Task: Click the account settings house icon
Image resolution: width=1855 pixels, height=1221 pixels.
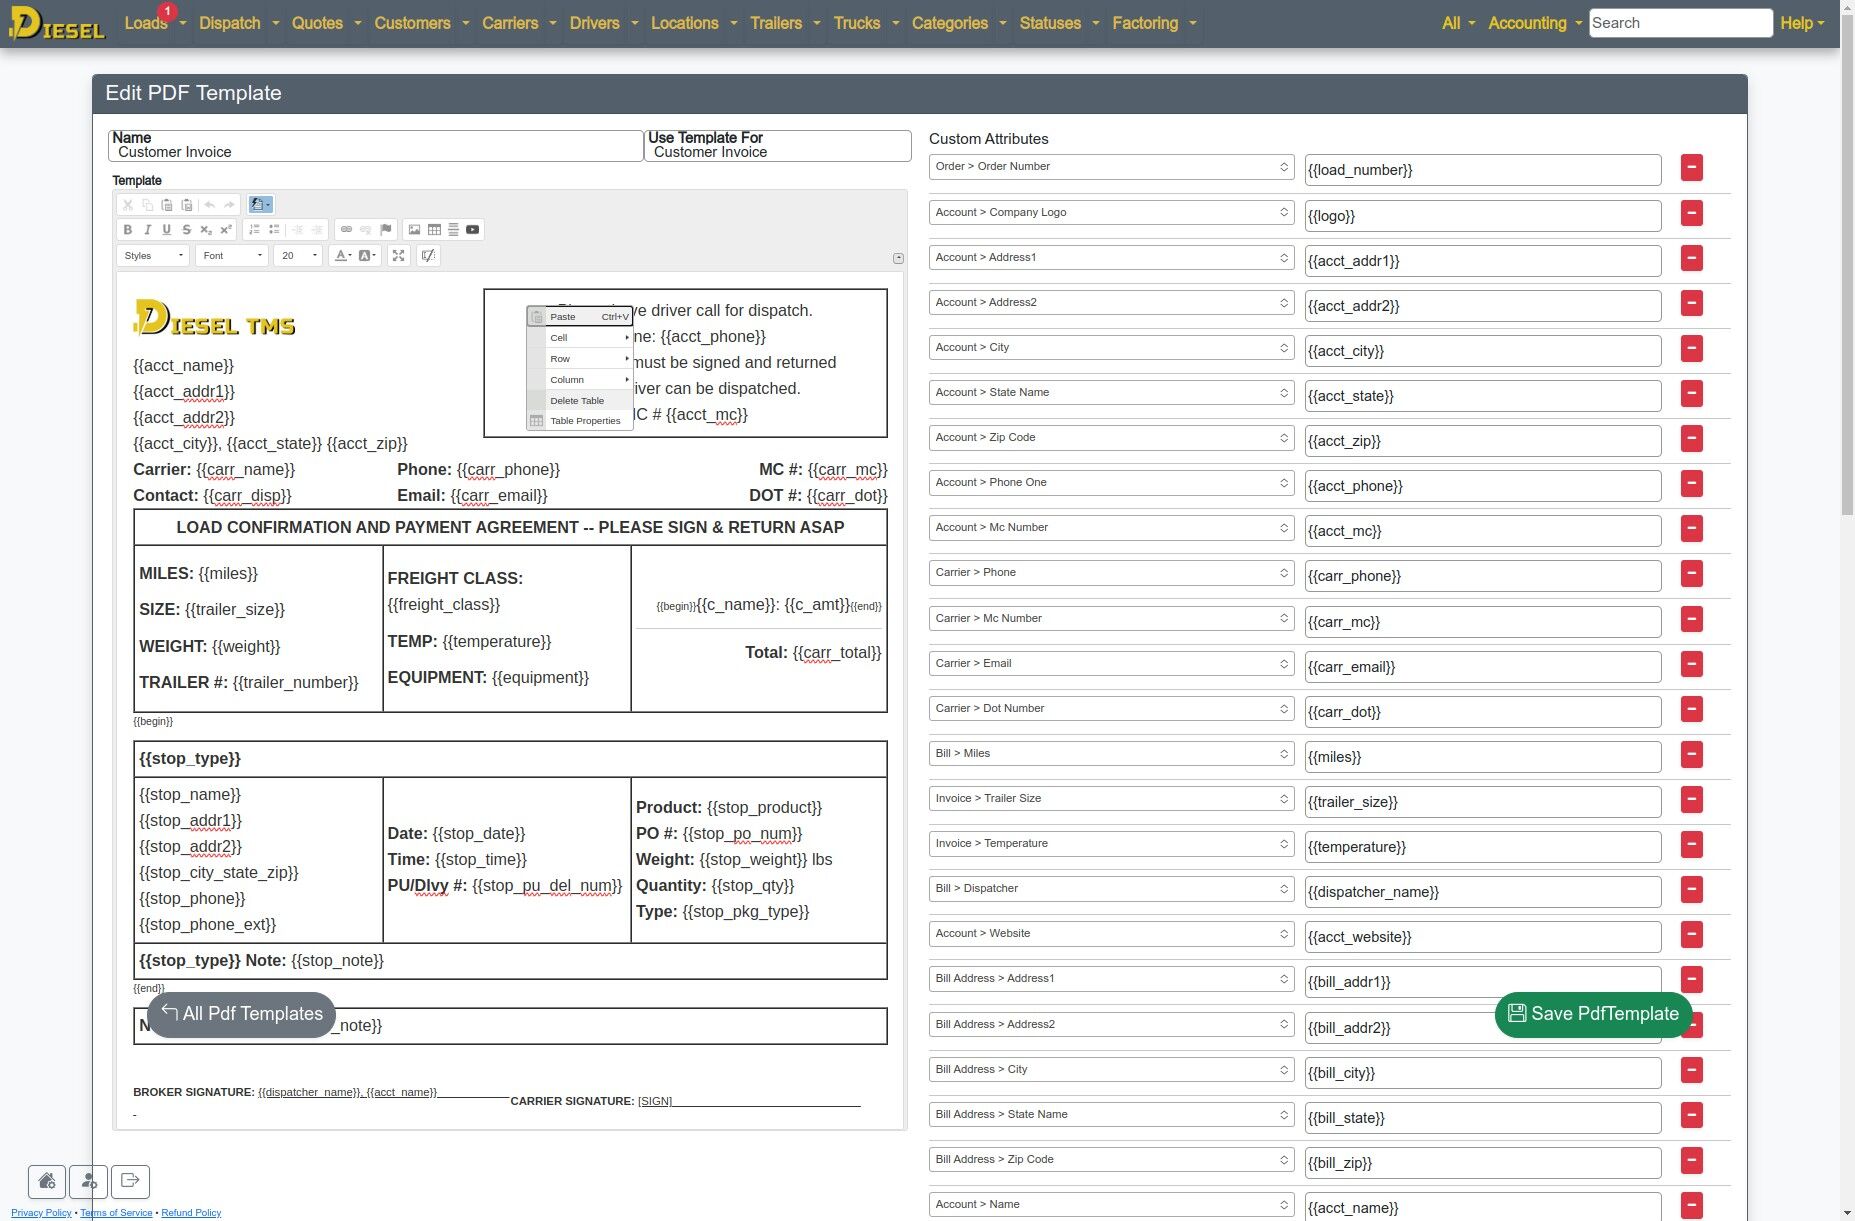Action: click(x=47, y=1181)
